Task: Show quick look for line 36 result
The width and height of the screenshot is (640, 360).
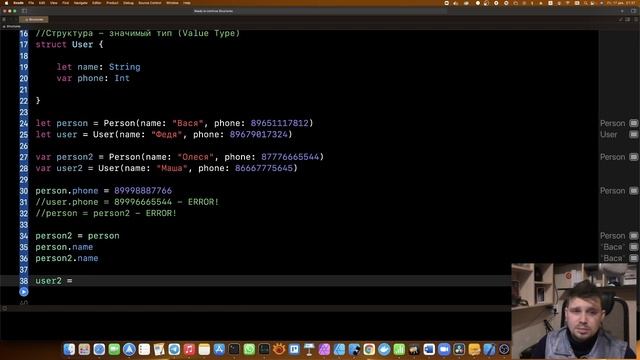Action: click(633, 258)
